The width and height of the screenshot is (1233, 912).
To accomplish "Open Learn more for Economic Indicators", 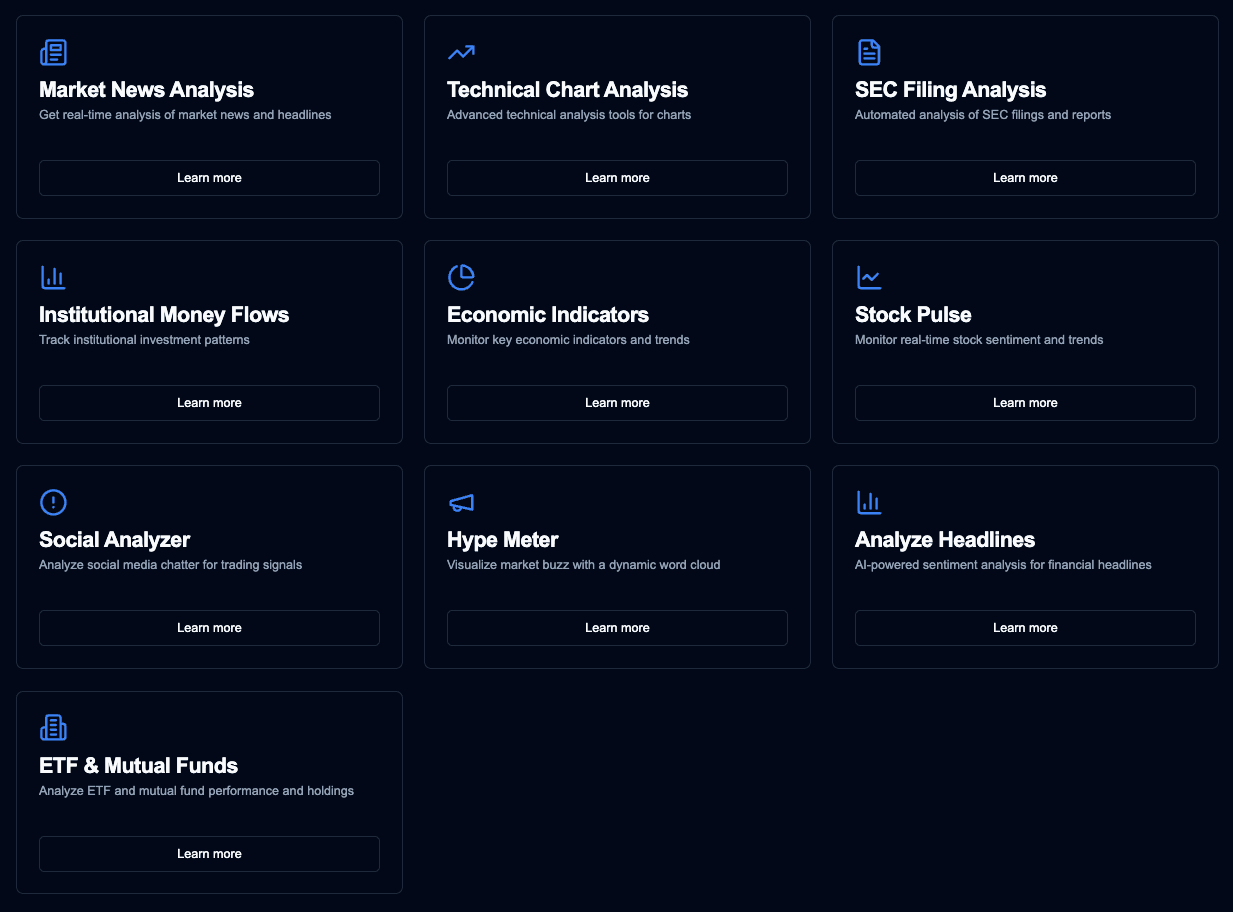I will click(x=617, y=402).
